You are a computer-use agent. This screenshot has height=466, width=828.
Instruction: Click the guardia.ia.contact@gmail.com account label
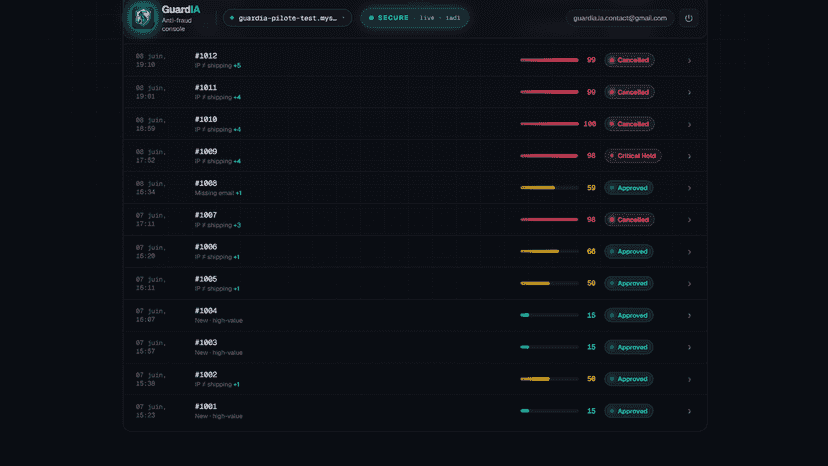tap(620, 18)
